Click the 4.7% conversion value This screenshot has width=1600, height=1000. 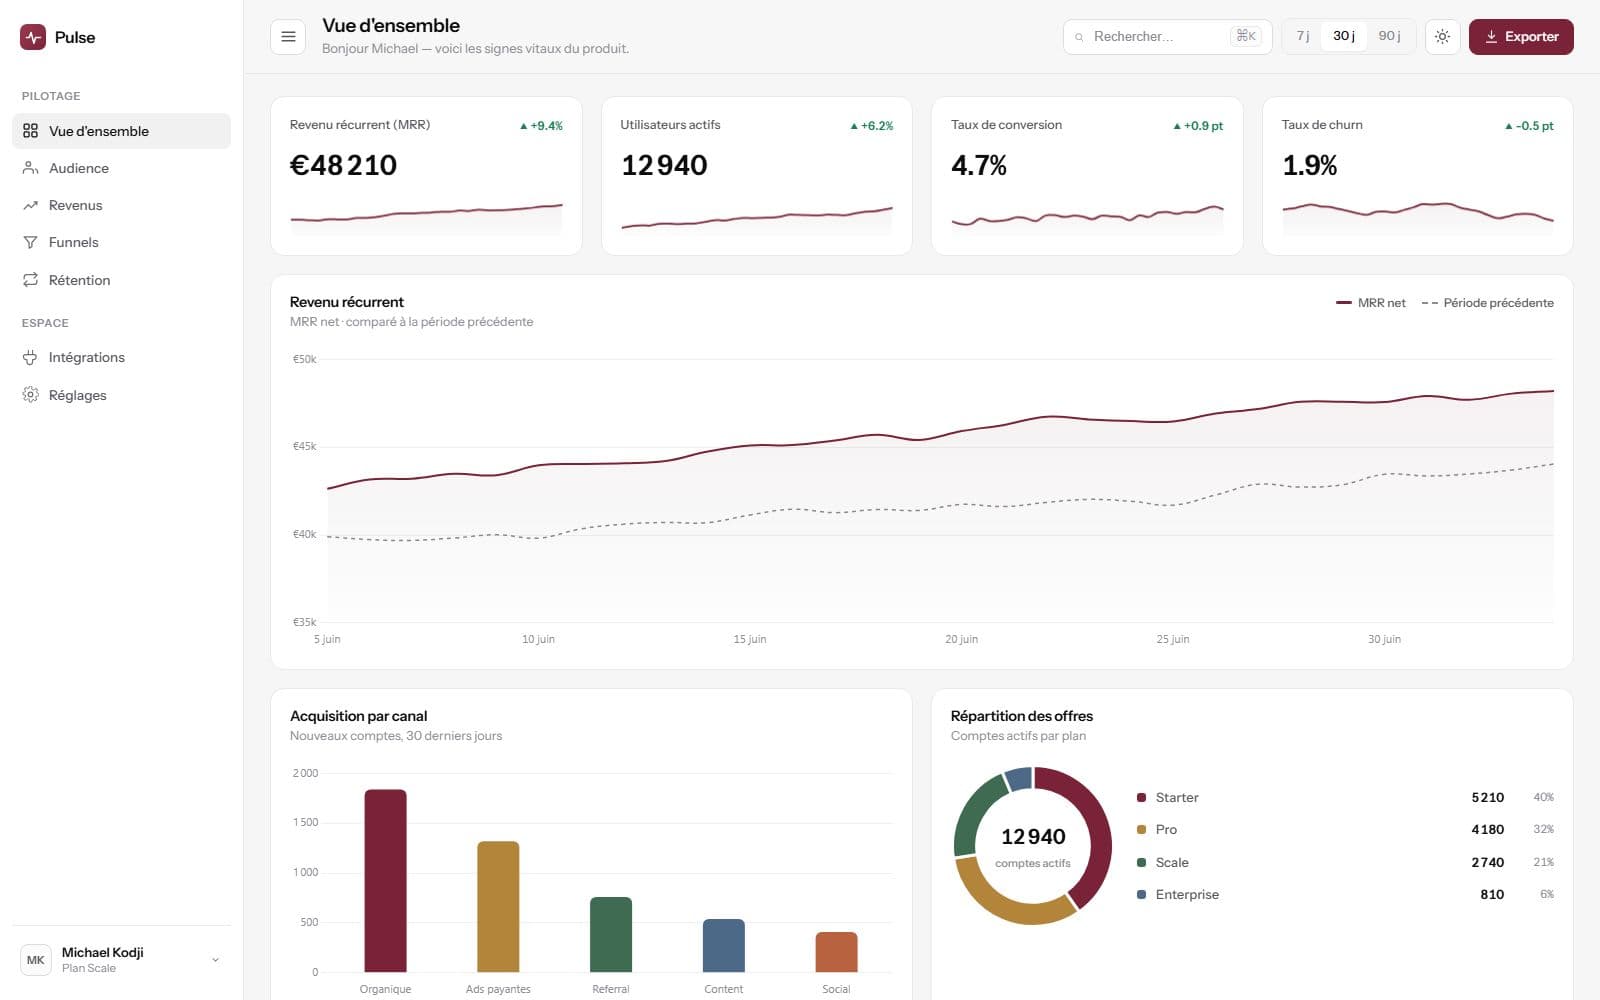(979, 165)
